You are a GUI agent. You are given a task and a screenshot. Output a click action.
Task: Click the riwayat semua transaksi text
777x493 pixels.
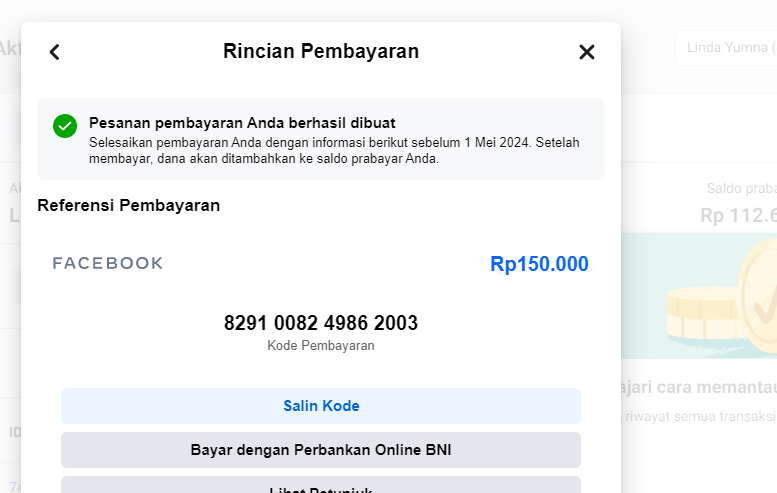[700, 416]
